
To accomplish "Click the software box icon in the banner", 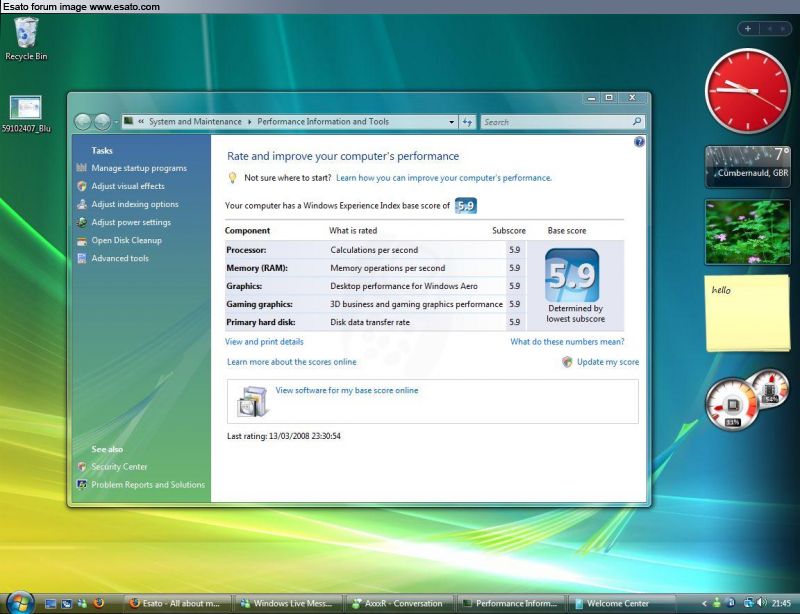I will (253, 402).
